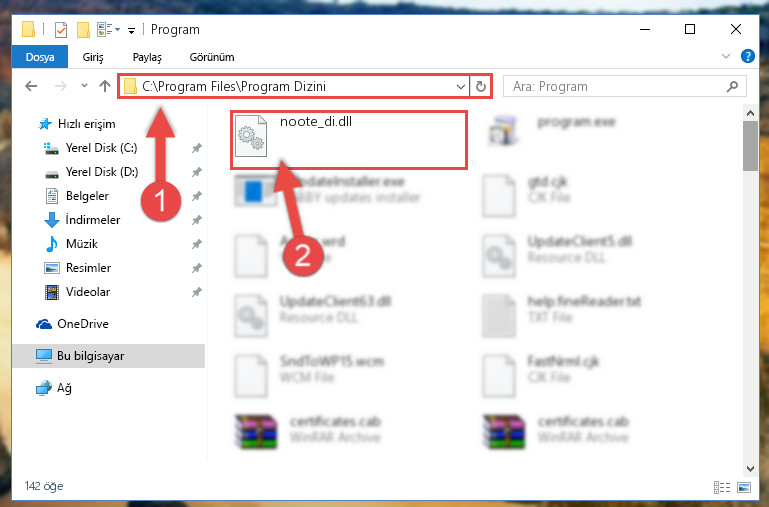
Task: Open the Paylaş ribbon tab
Action: click(x=147, y=57)
